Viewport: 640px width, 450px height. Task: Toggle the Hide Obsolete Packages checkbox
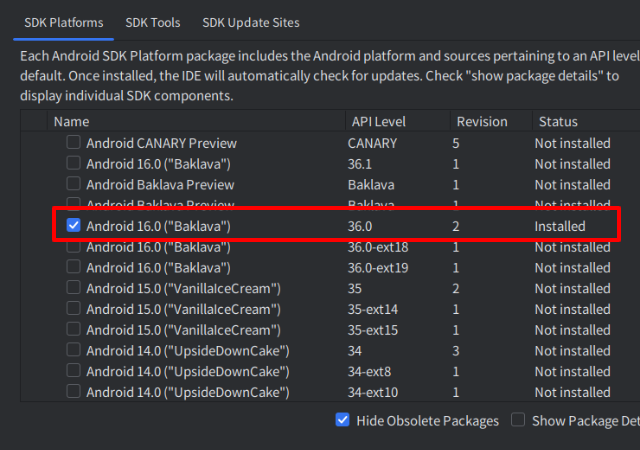pos(343,420)
